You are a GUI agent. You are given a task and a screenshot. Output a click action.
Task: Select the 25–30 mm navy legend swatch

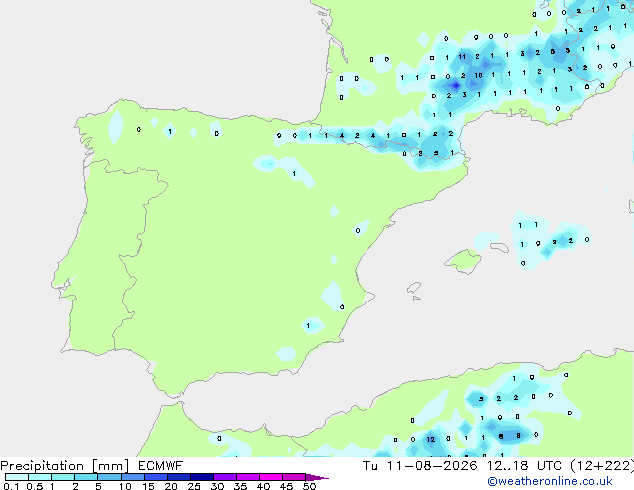coord(202,477)
